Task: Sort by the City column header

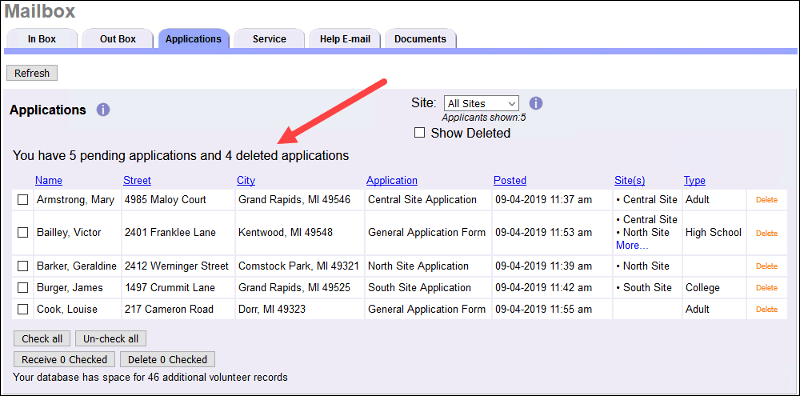Action: click(x=246, y=180)
